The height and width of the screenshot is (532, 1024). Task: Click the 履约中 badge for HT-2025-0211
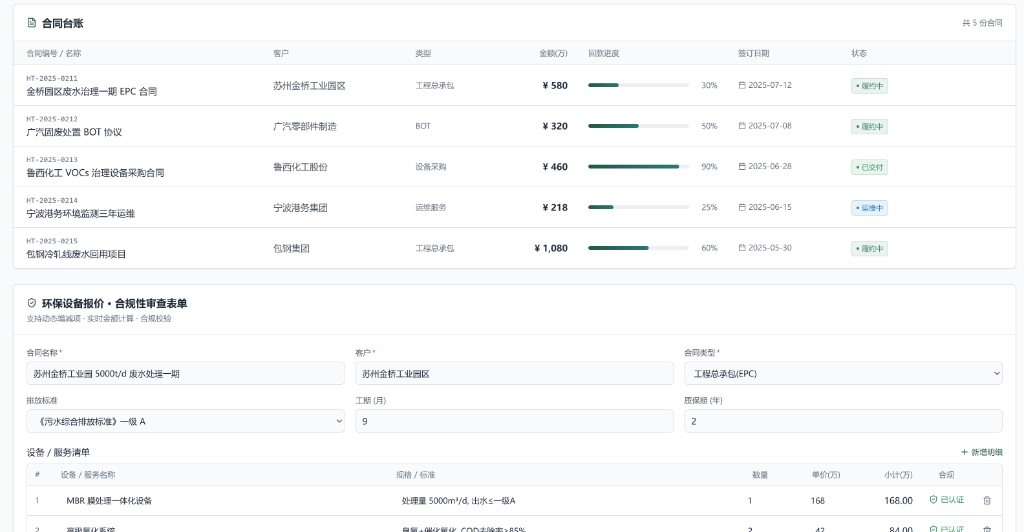pyautogui.click(x=869, y=86)
